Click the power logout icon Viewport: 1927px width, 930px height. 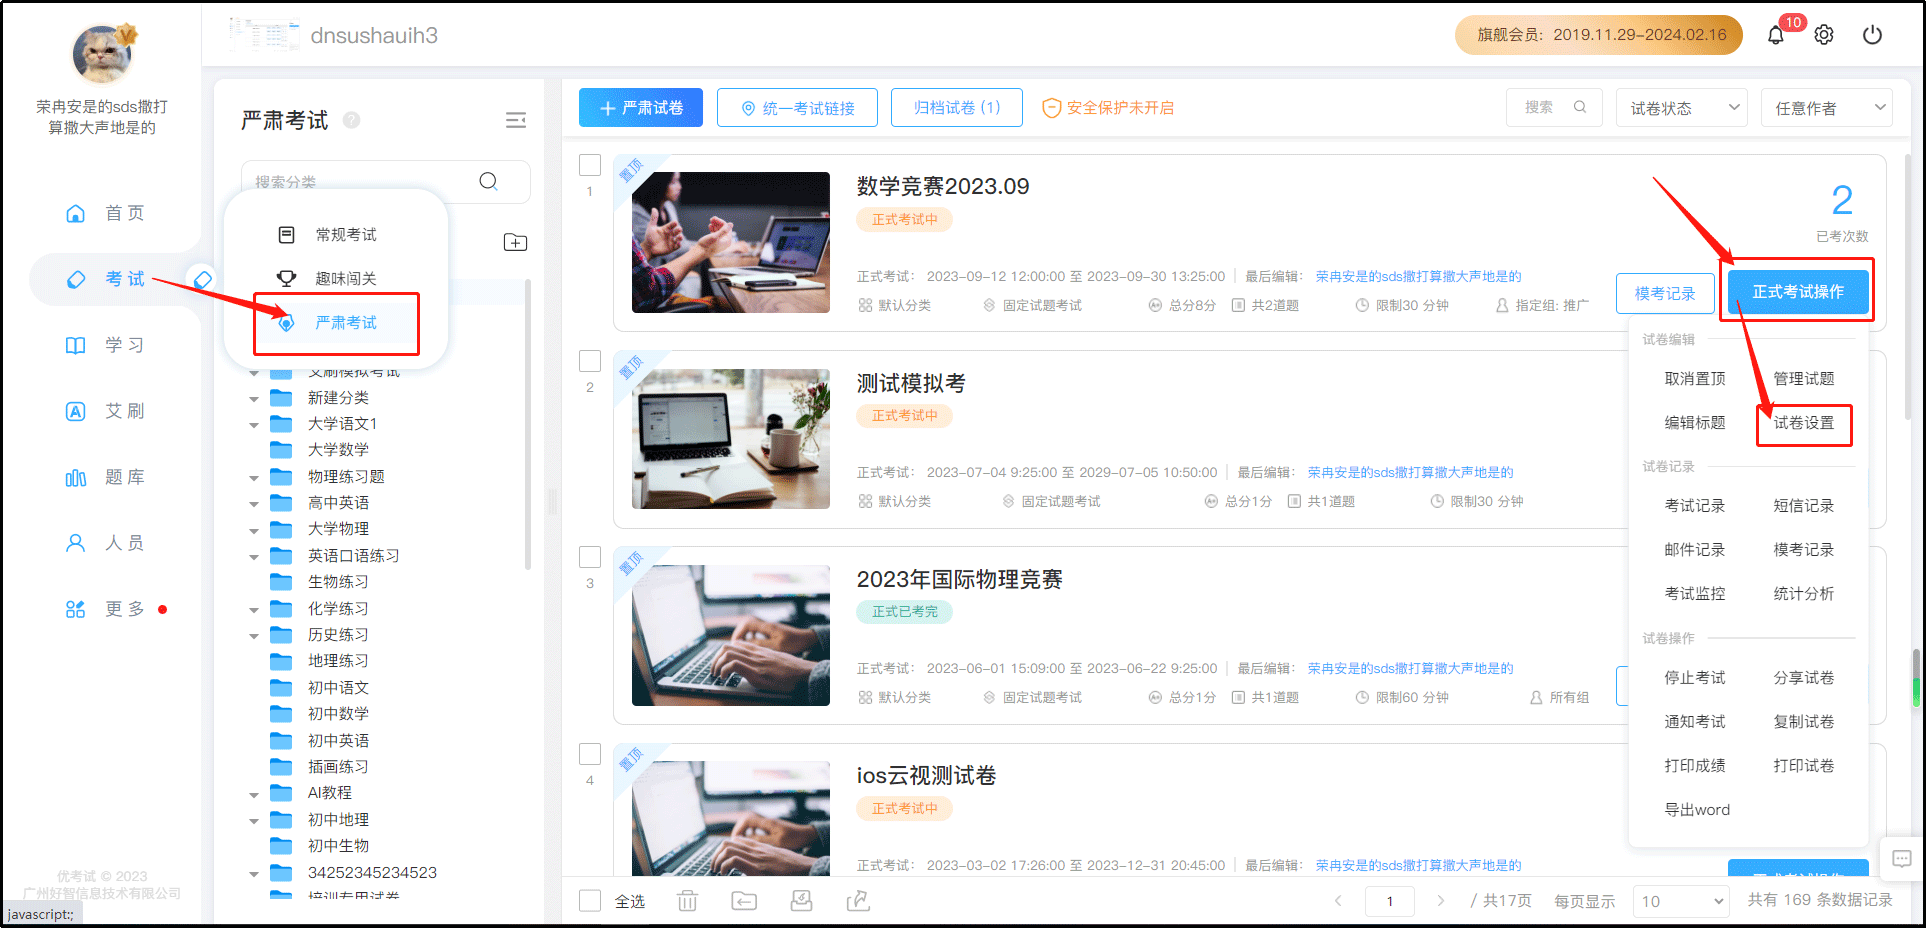click(1872, 35)
